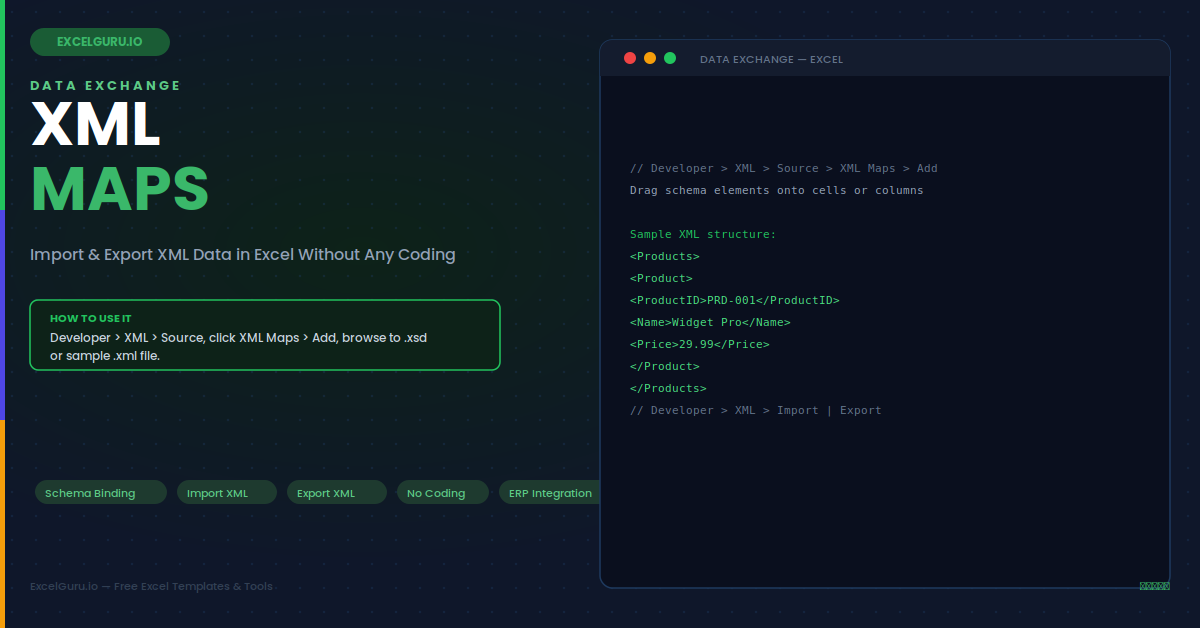This screenshot has width=1200, height=628.
Task: Click the ProductID PRD-001 code line
Action: pos(735,300)
